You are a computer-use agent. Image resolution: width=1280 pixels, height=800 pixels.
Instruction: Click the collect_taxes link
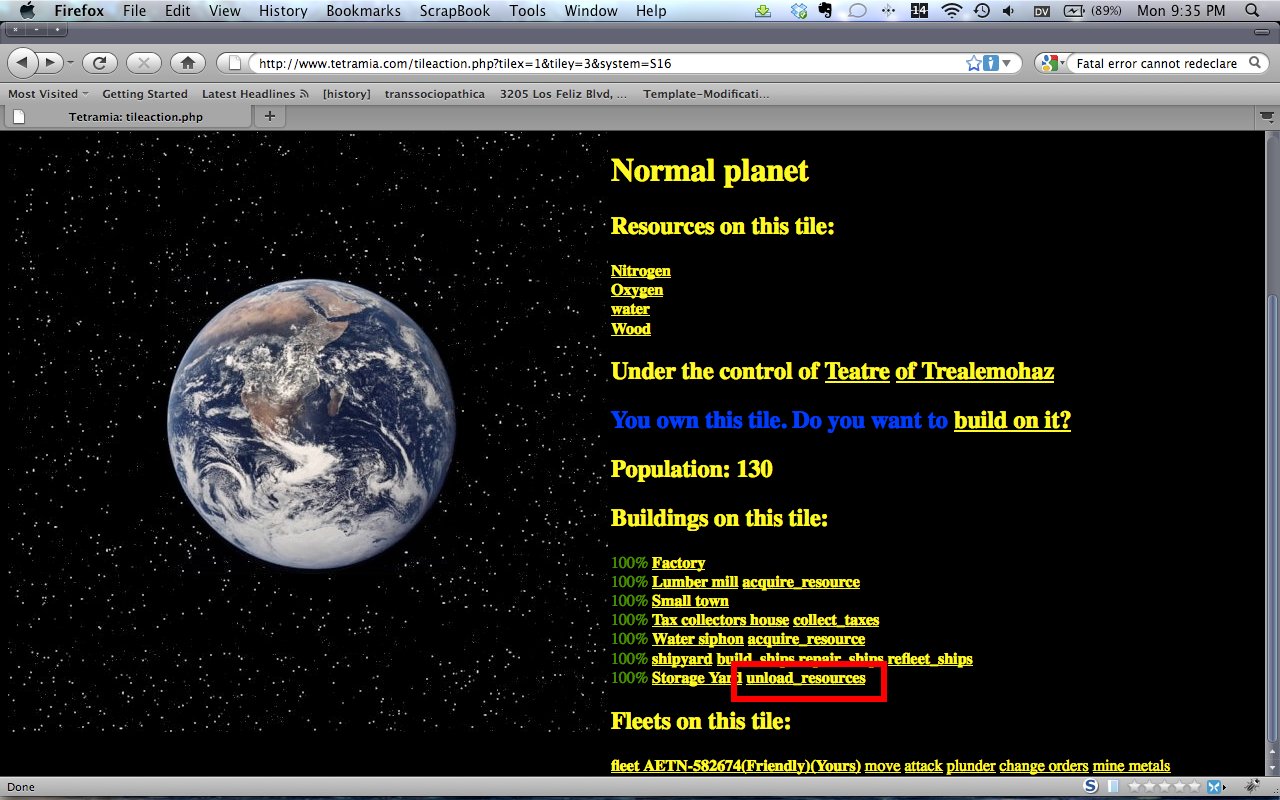[836, 620]
